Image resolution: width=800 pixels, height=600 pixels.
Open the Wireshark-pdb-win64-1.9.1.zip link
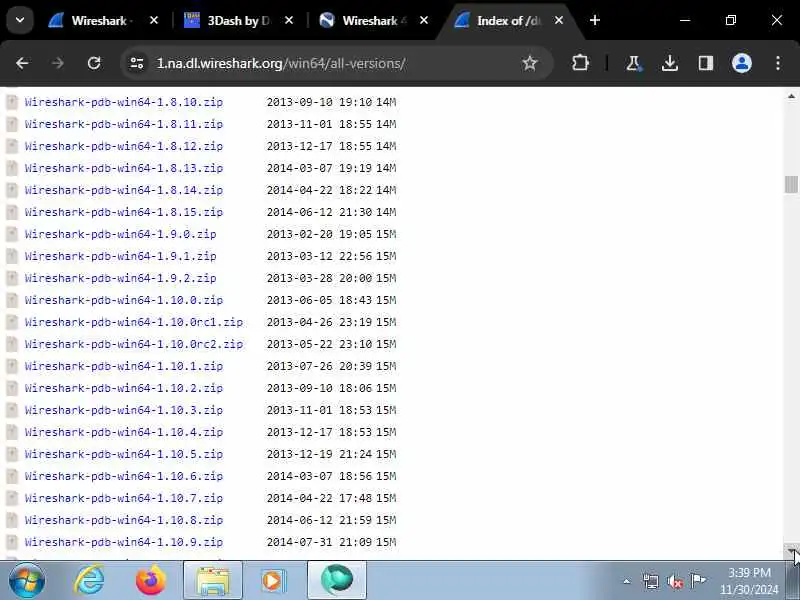(120, 256)
